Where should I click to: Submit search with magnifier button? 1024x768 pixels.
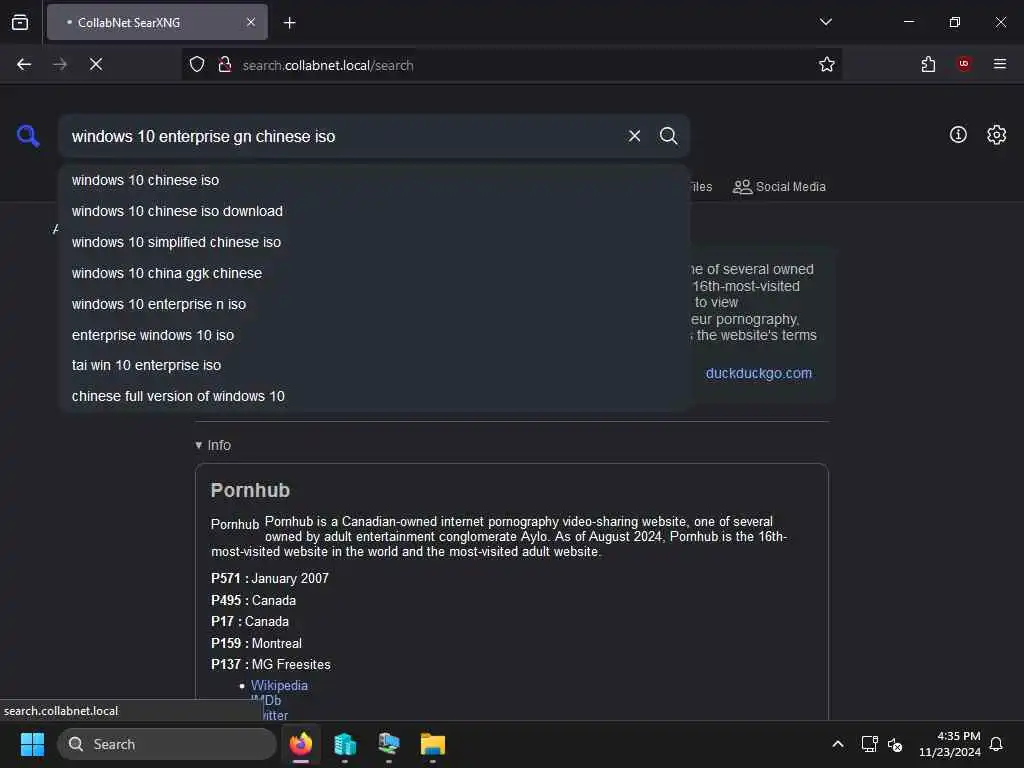pos(668,136)
